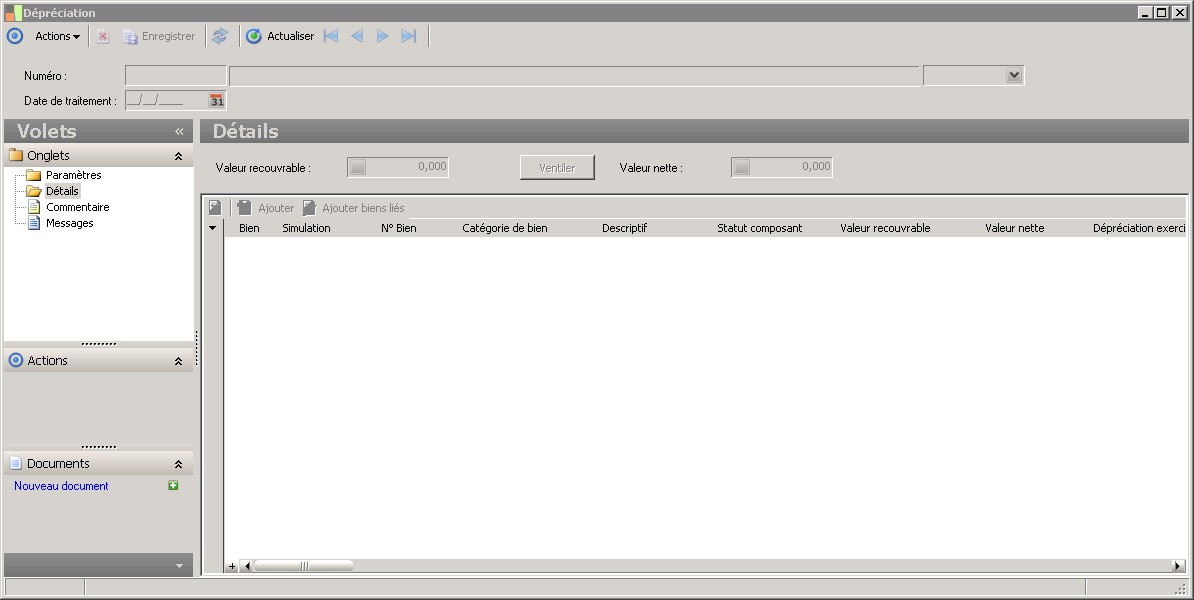The width and height of the screenshot is (1194, 600).
Task: Click the first icon in the grid toolbar
Action: 215,207
